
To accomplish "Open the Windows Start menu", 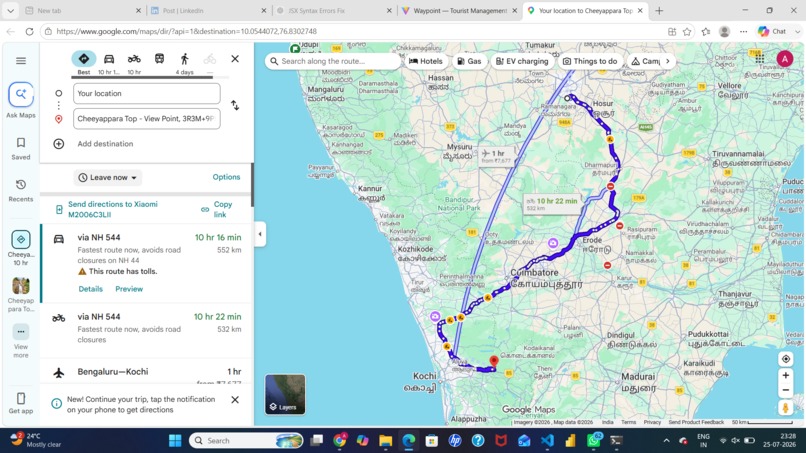I will (175, 441).
